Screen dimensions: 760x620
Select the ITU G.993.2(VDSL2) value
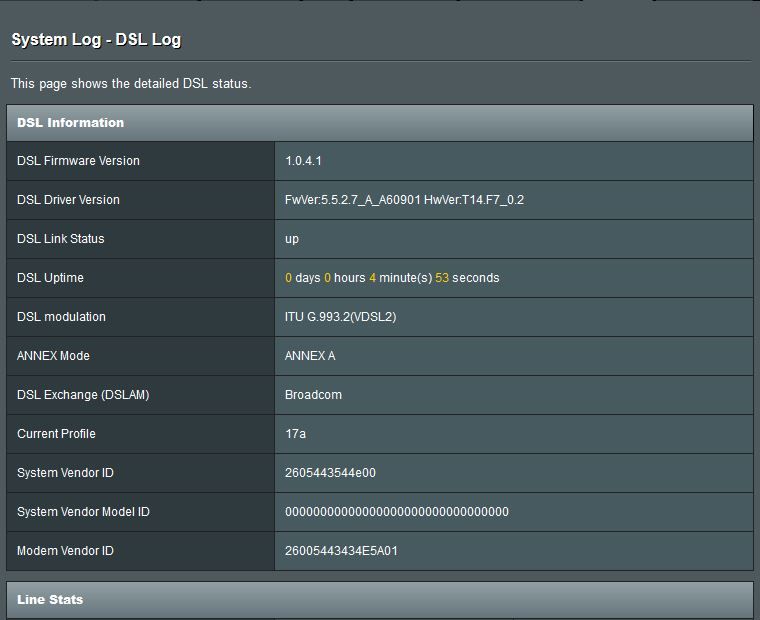pos(341,317)
